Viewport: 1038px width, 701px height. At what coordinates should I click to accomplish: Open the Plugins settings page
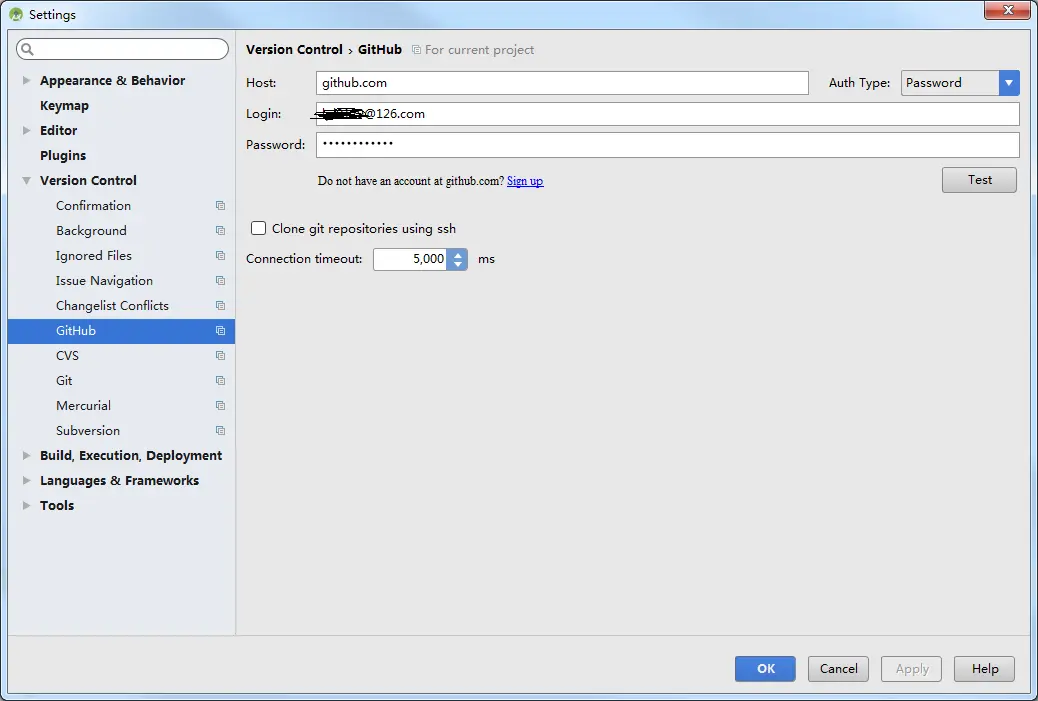click(63, 156)
